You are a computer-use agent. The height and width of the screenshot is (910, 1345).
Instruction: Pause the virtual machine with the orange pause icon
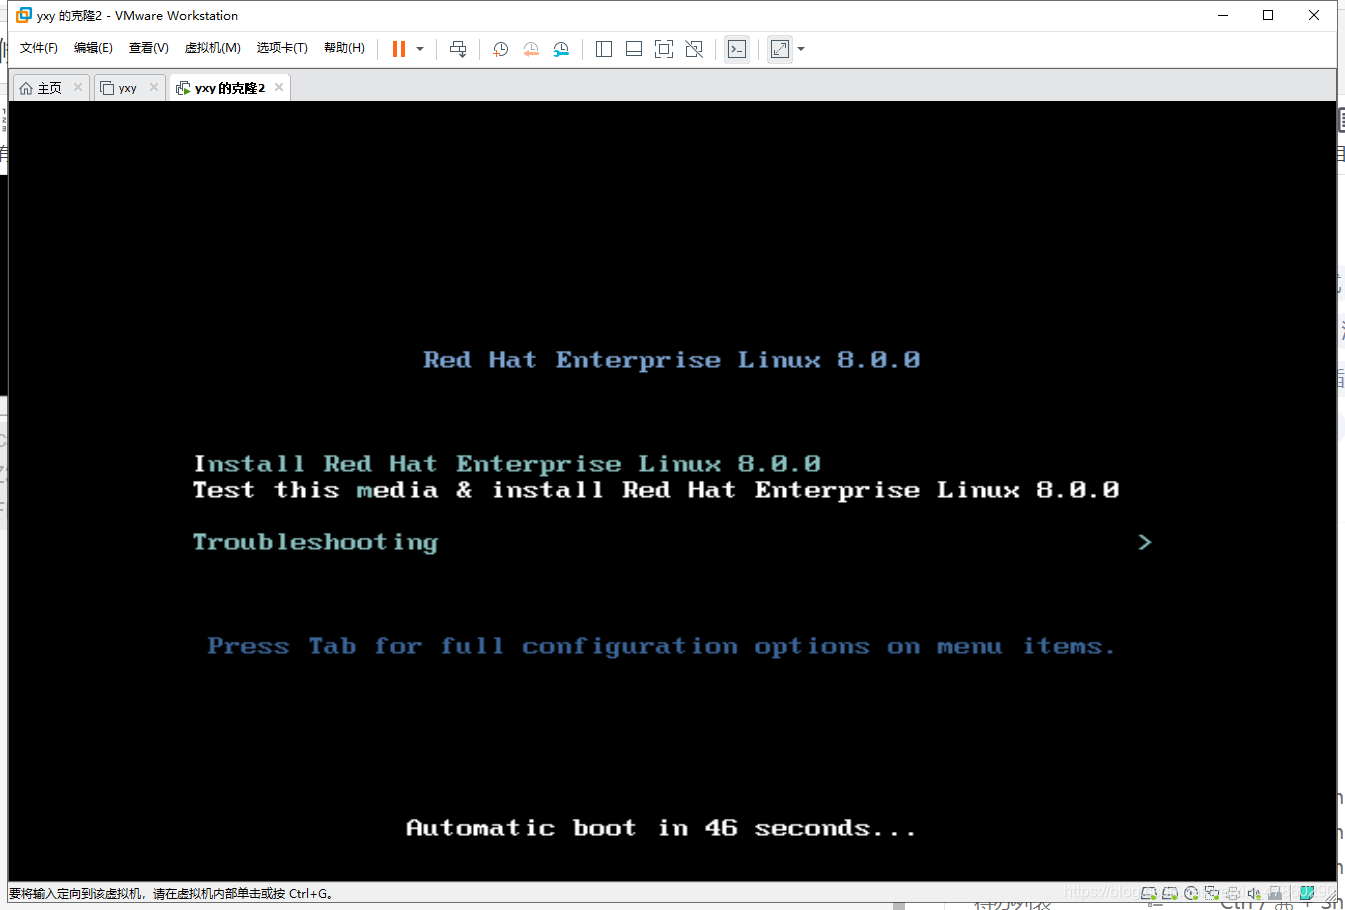[x=399, y=49]
